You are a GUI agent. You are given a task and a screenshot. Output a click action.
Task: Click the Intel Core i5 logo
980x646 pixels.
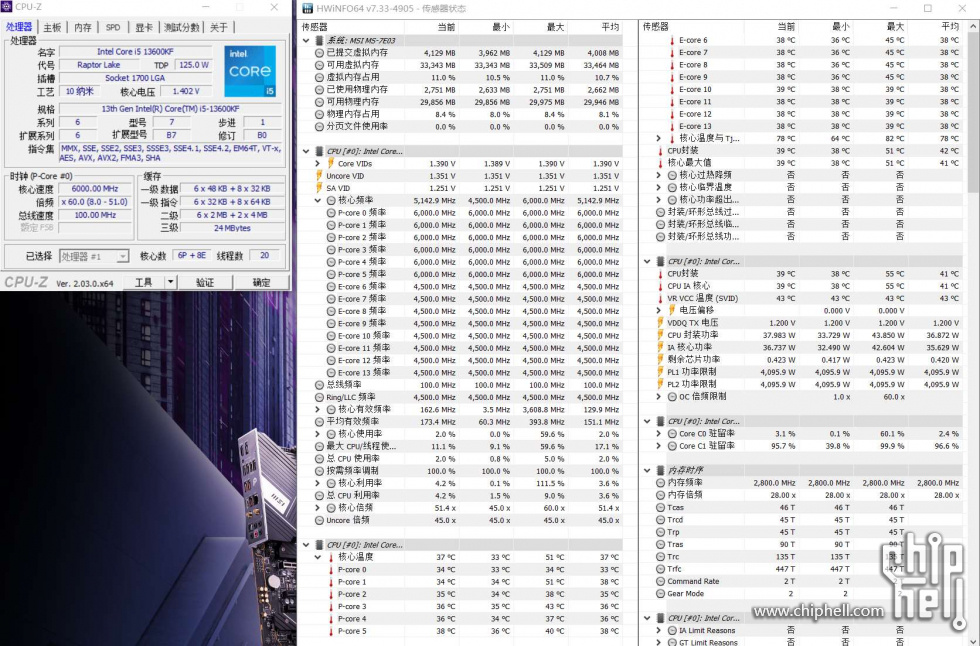250,71
